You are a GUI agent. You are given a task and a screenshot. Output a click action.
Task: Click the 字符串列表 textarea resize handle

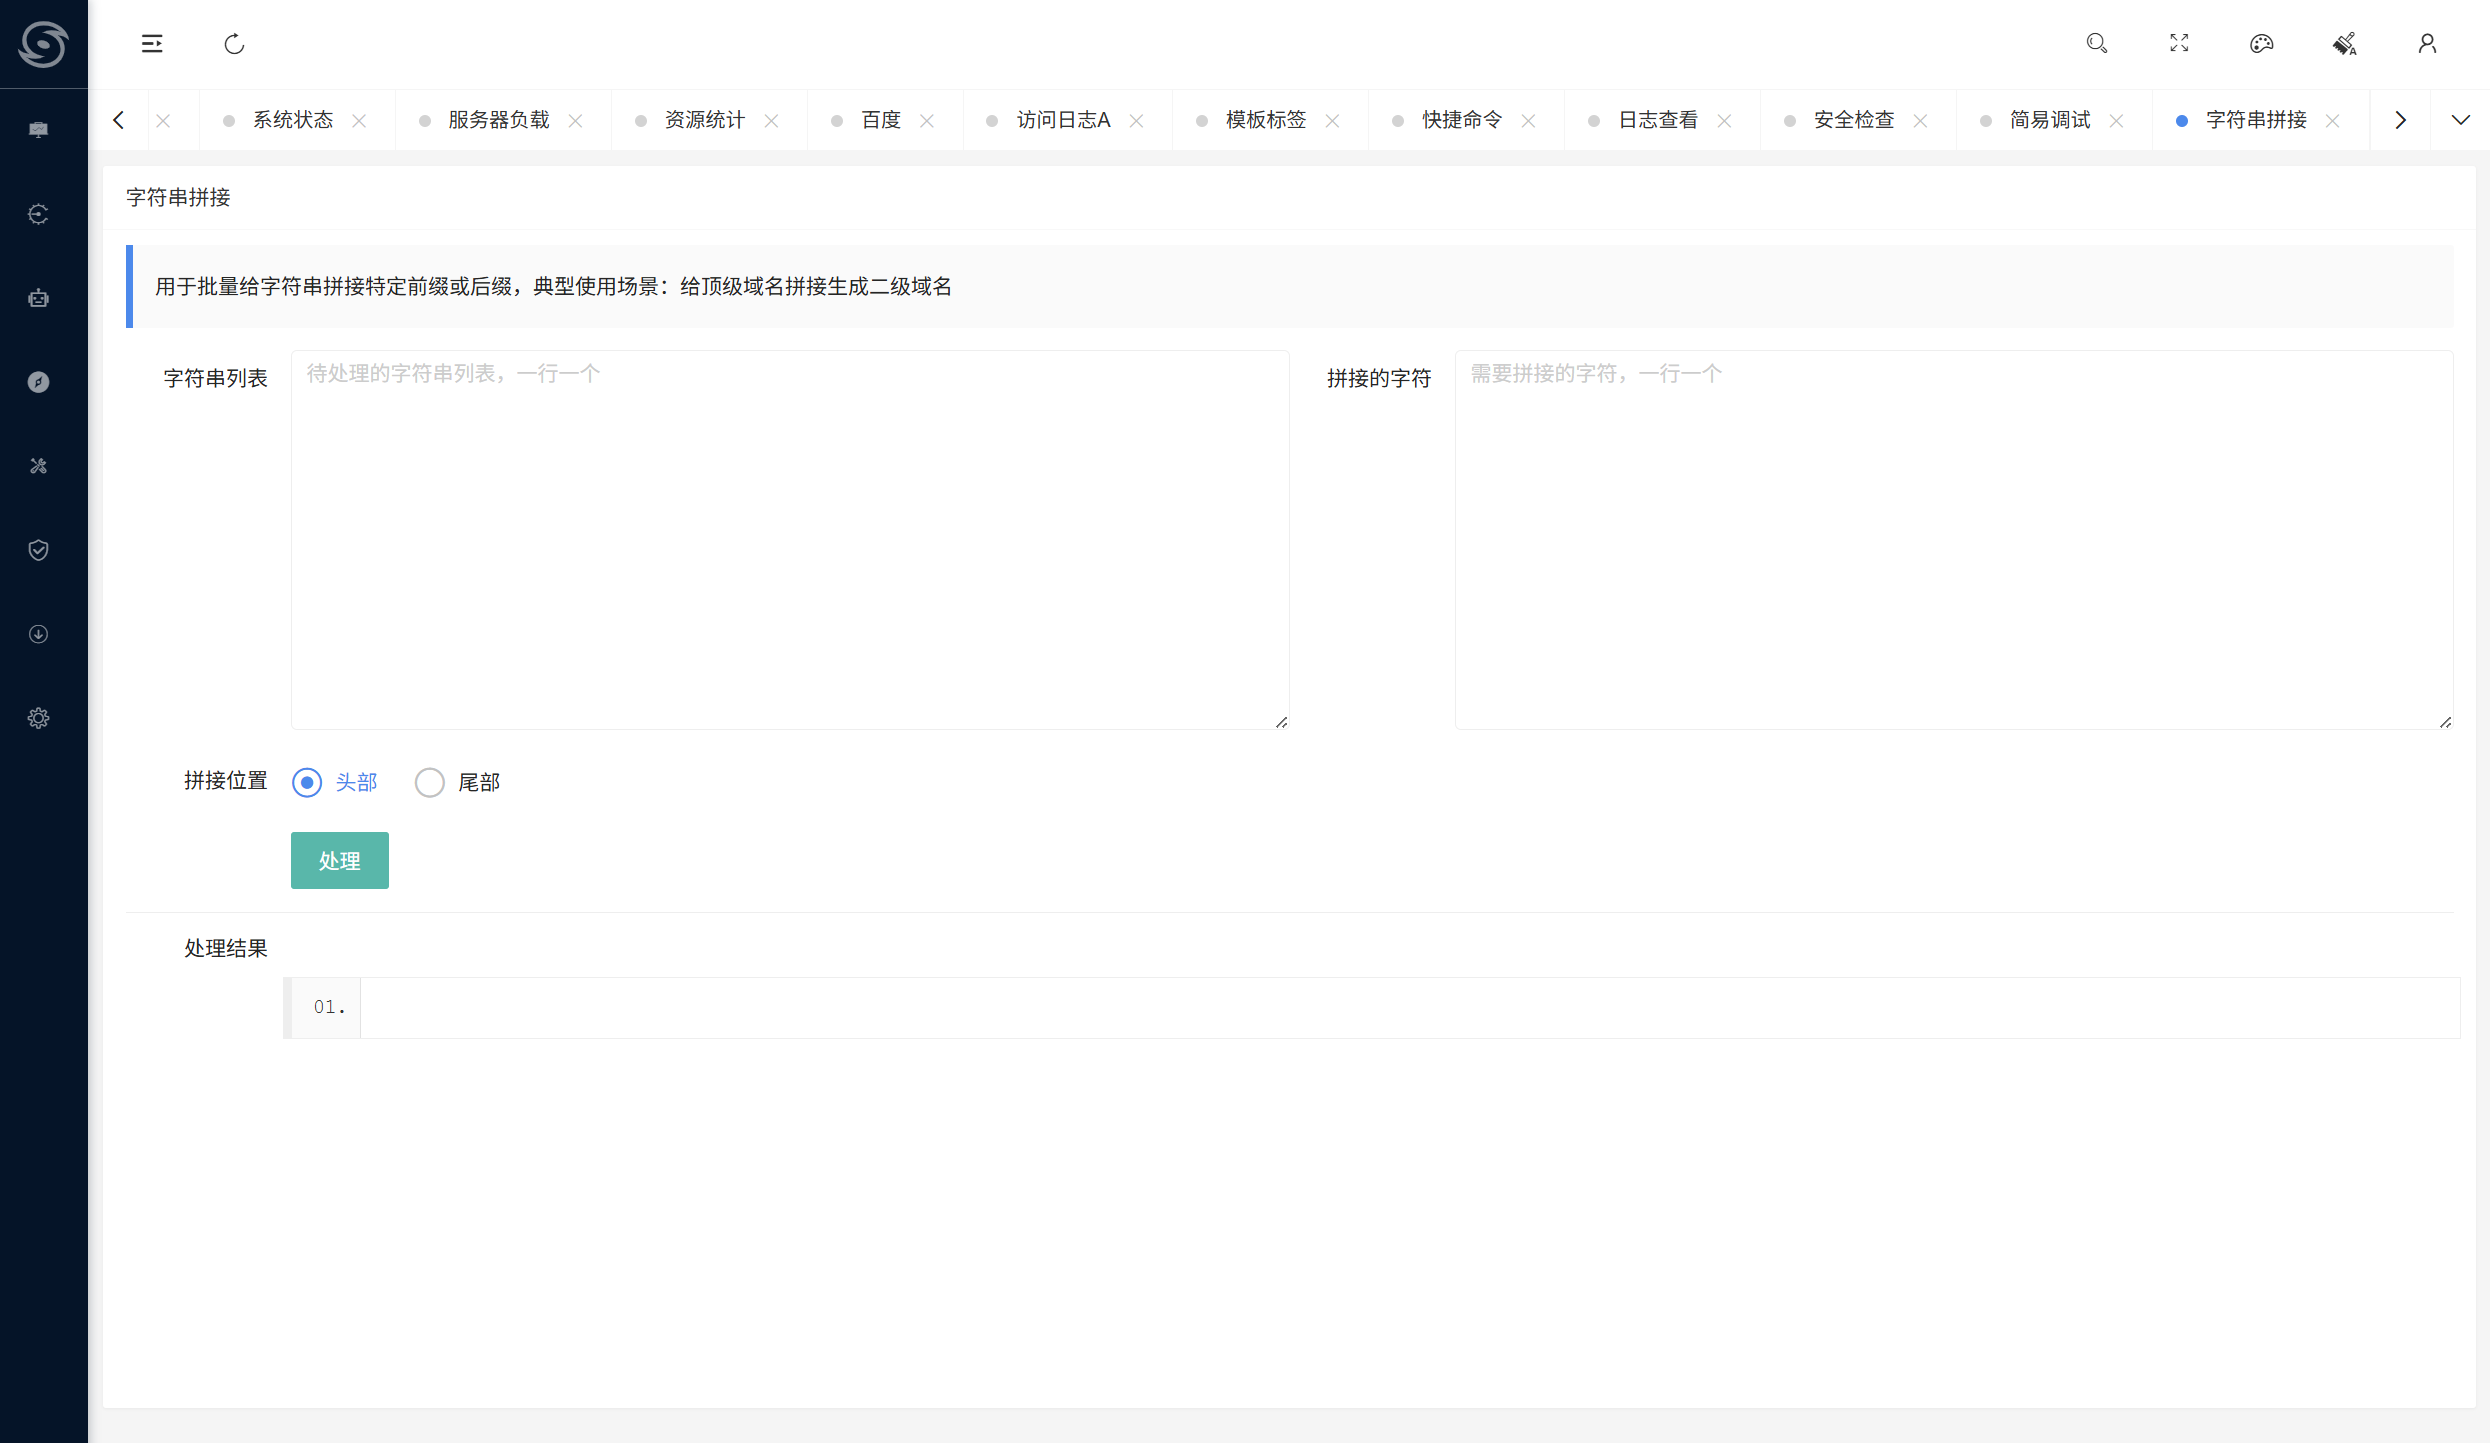coord(1282,722)
